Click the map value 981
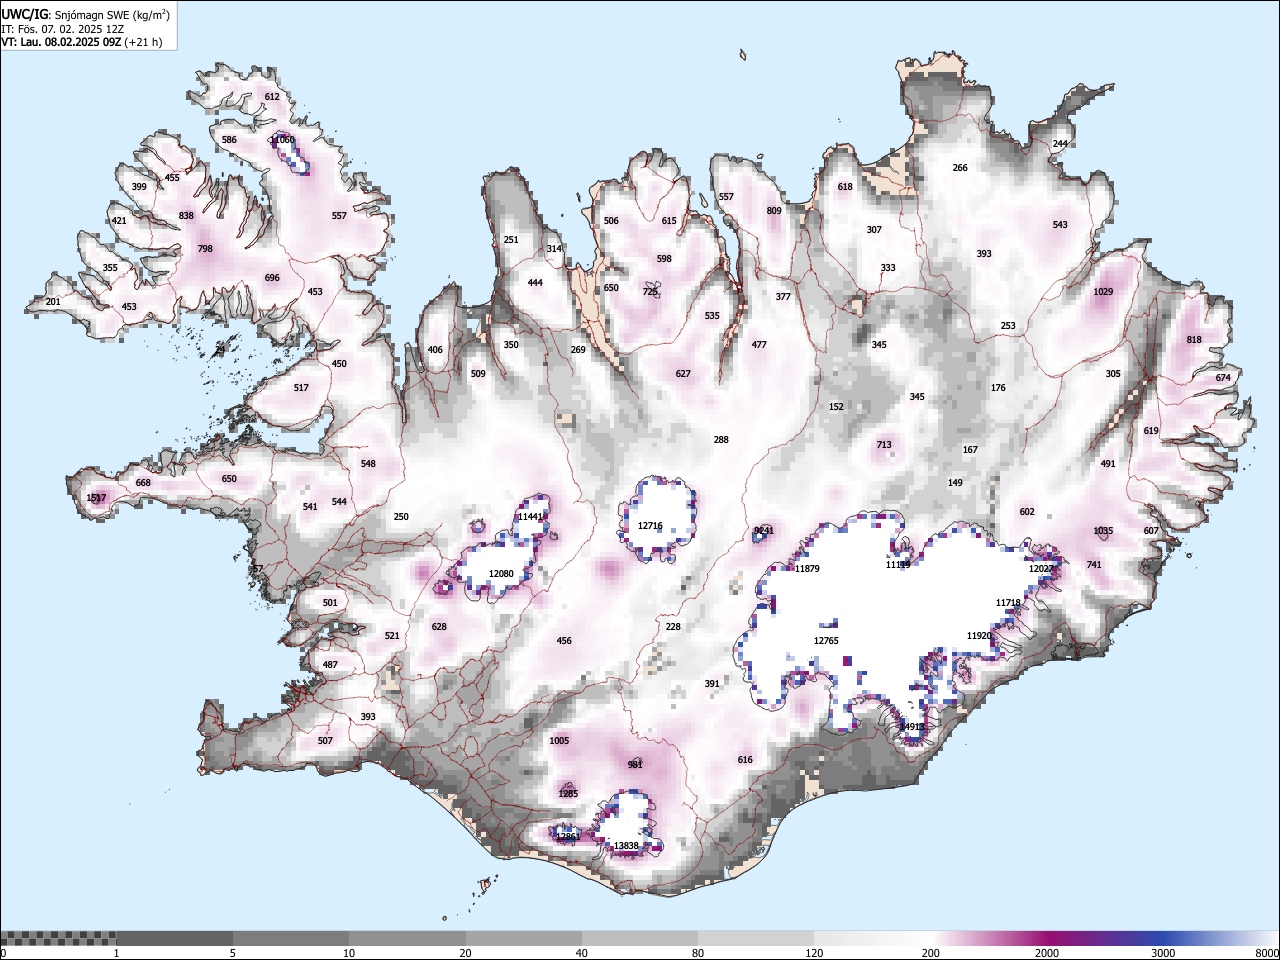 (635, 765)
